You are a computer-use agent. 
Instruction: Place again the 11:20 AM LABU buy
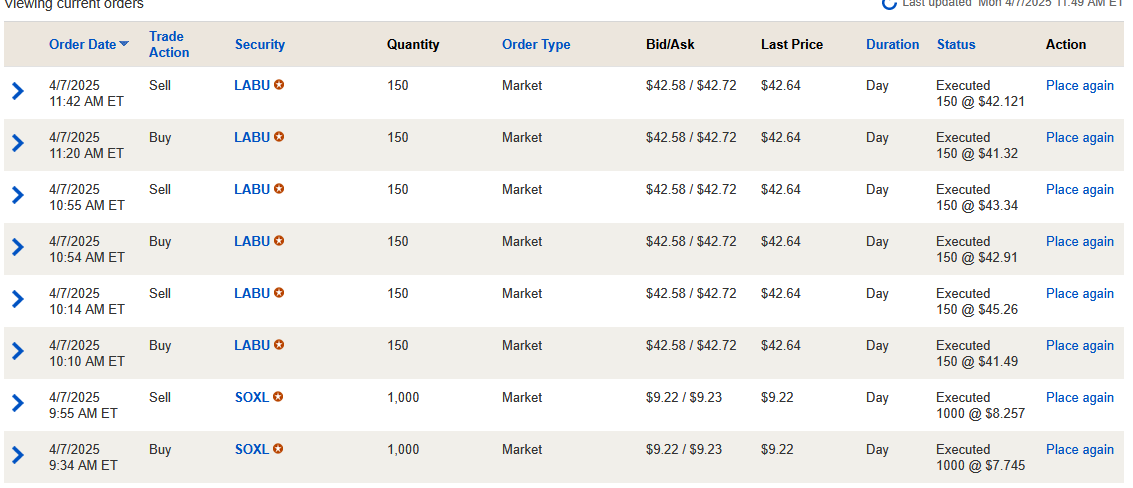pos(1079,137)
